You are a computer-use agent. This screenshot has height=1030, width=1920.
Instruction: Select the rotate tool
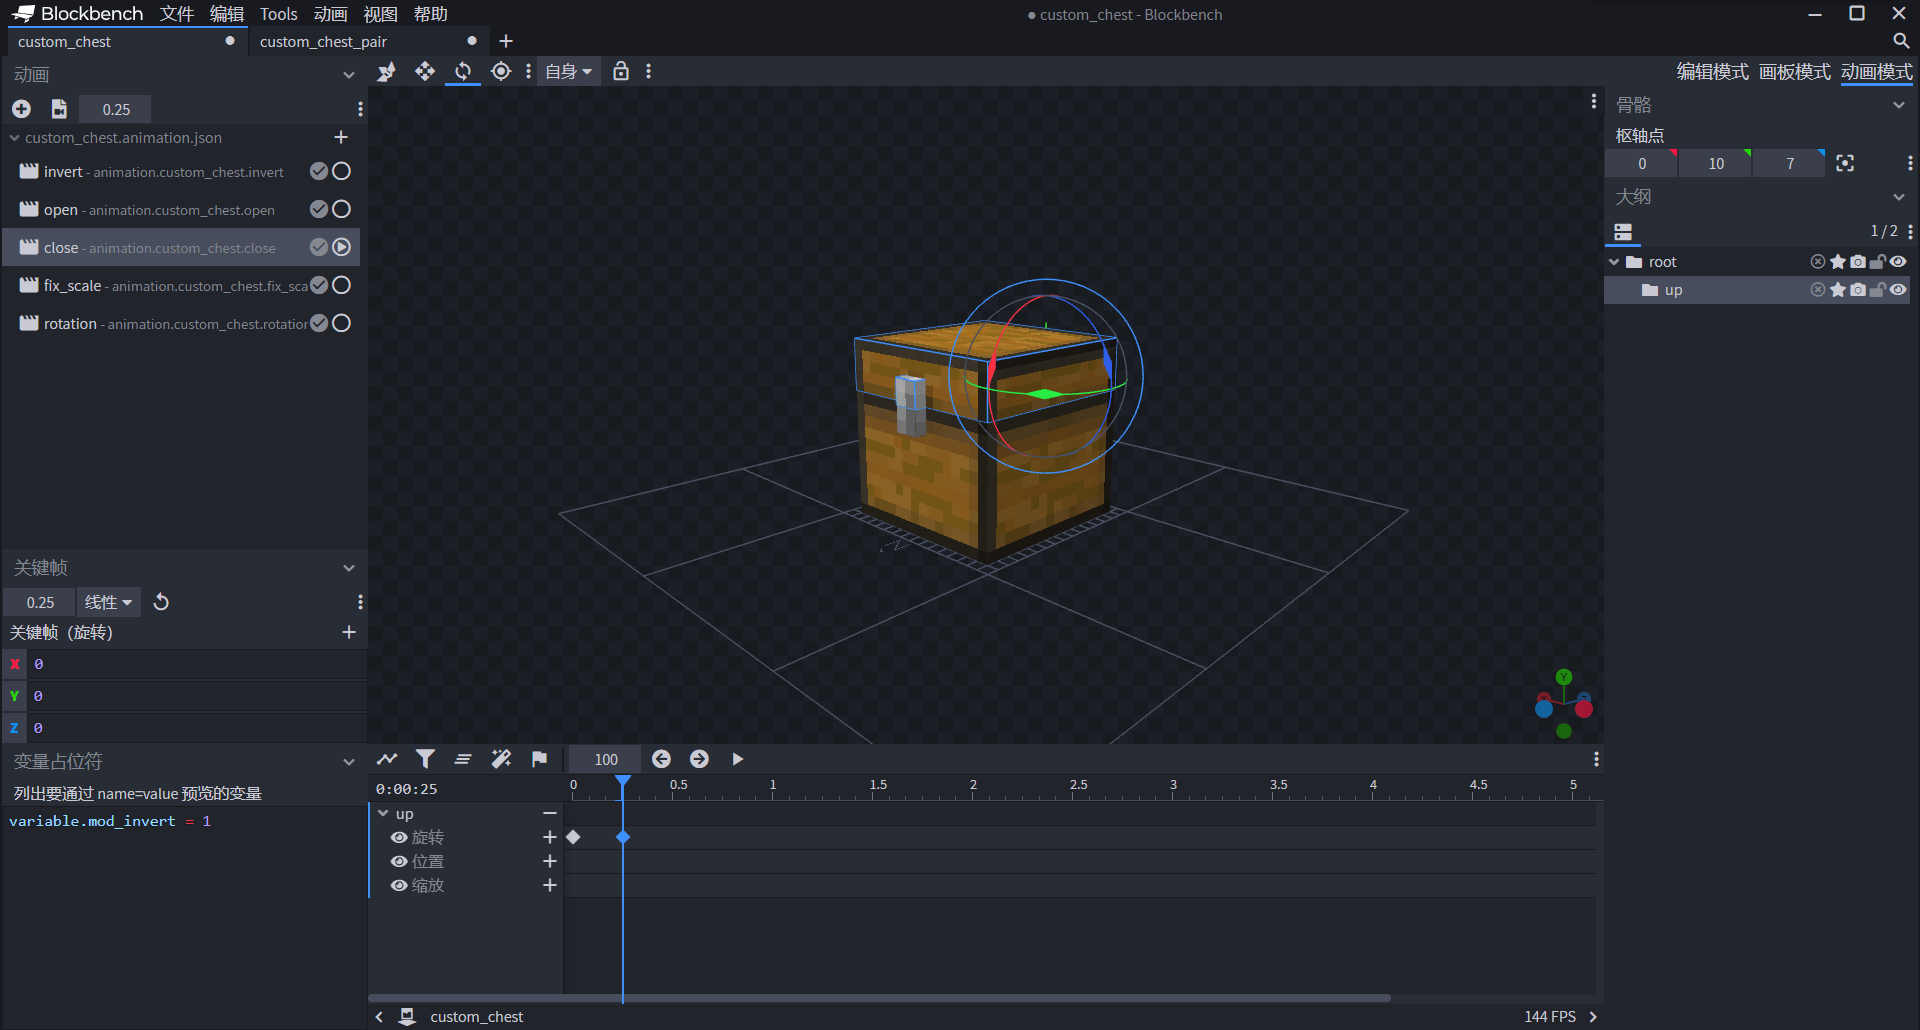(x=463, y=72)
